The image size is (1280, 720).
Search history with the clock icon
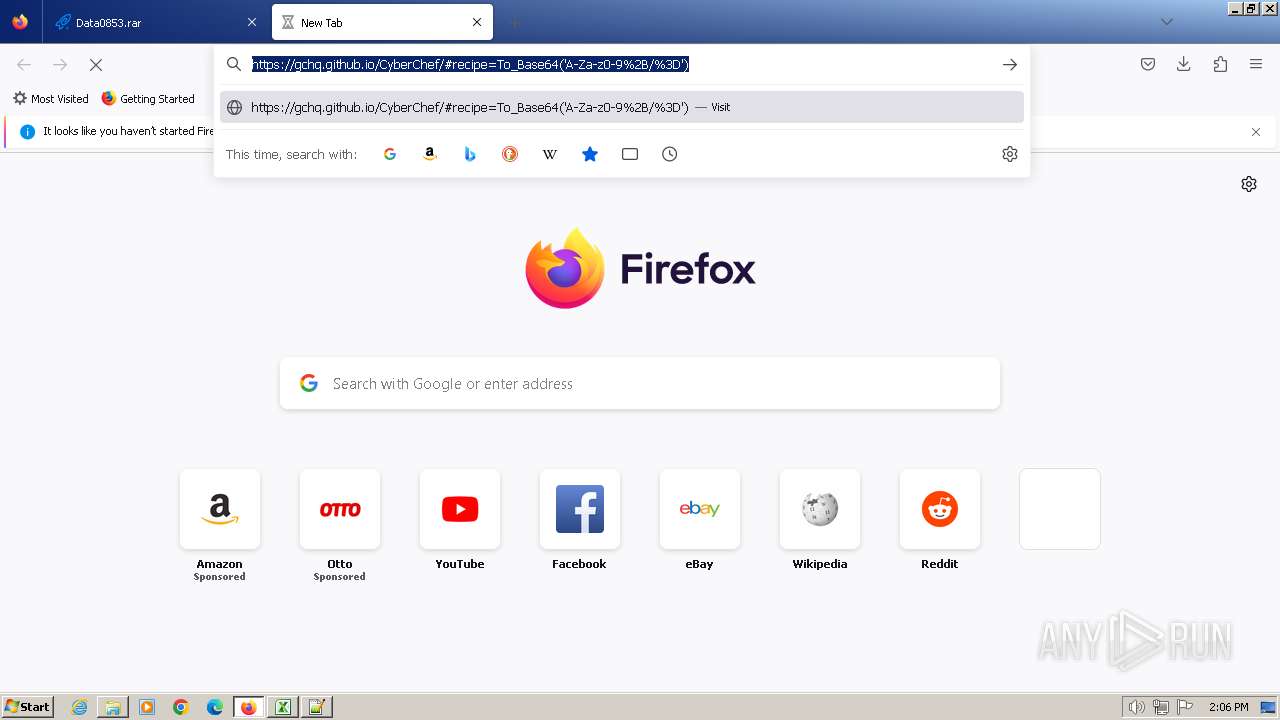tap(670, 154)
